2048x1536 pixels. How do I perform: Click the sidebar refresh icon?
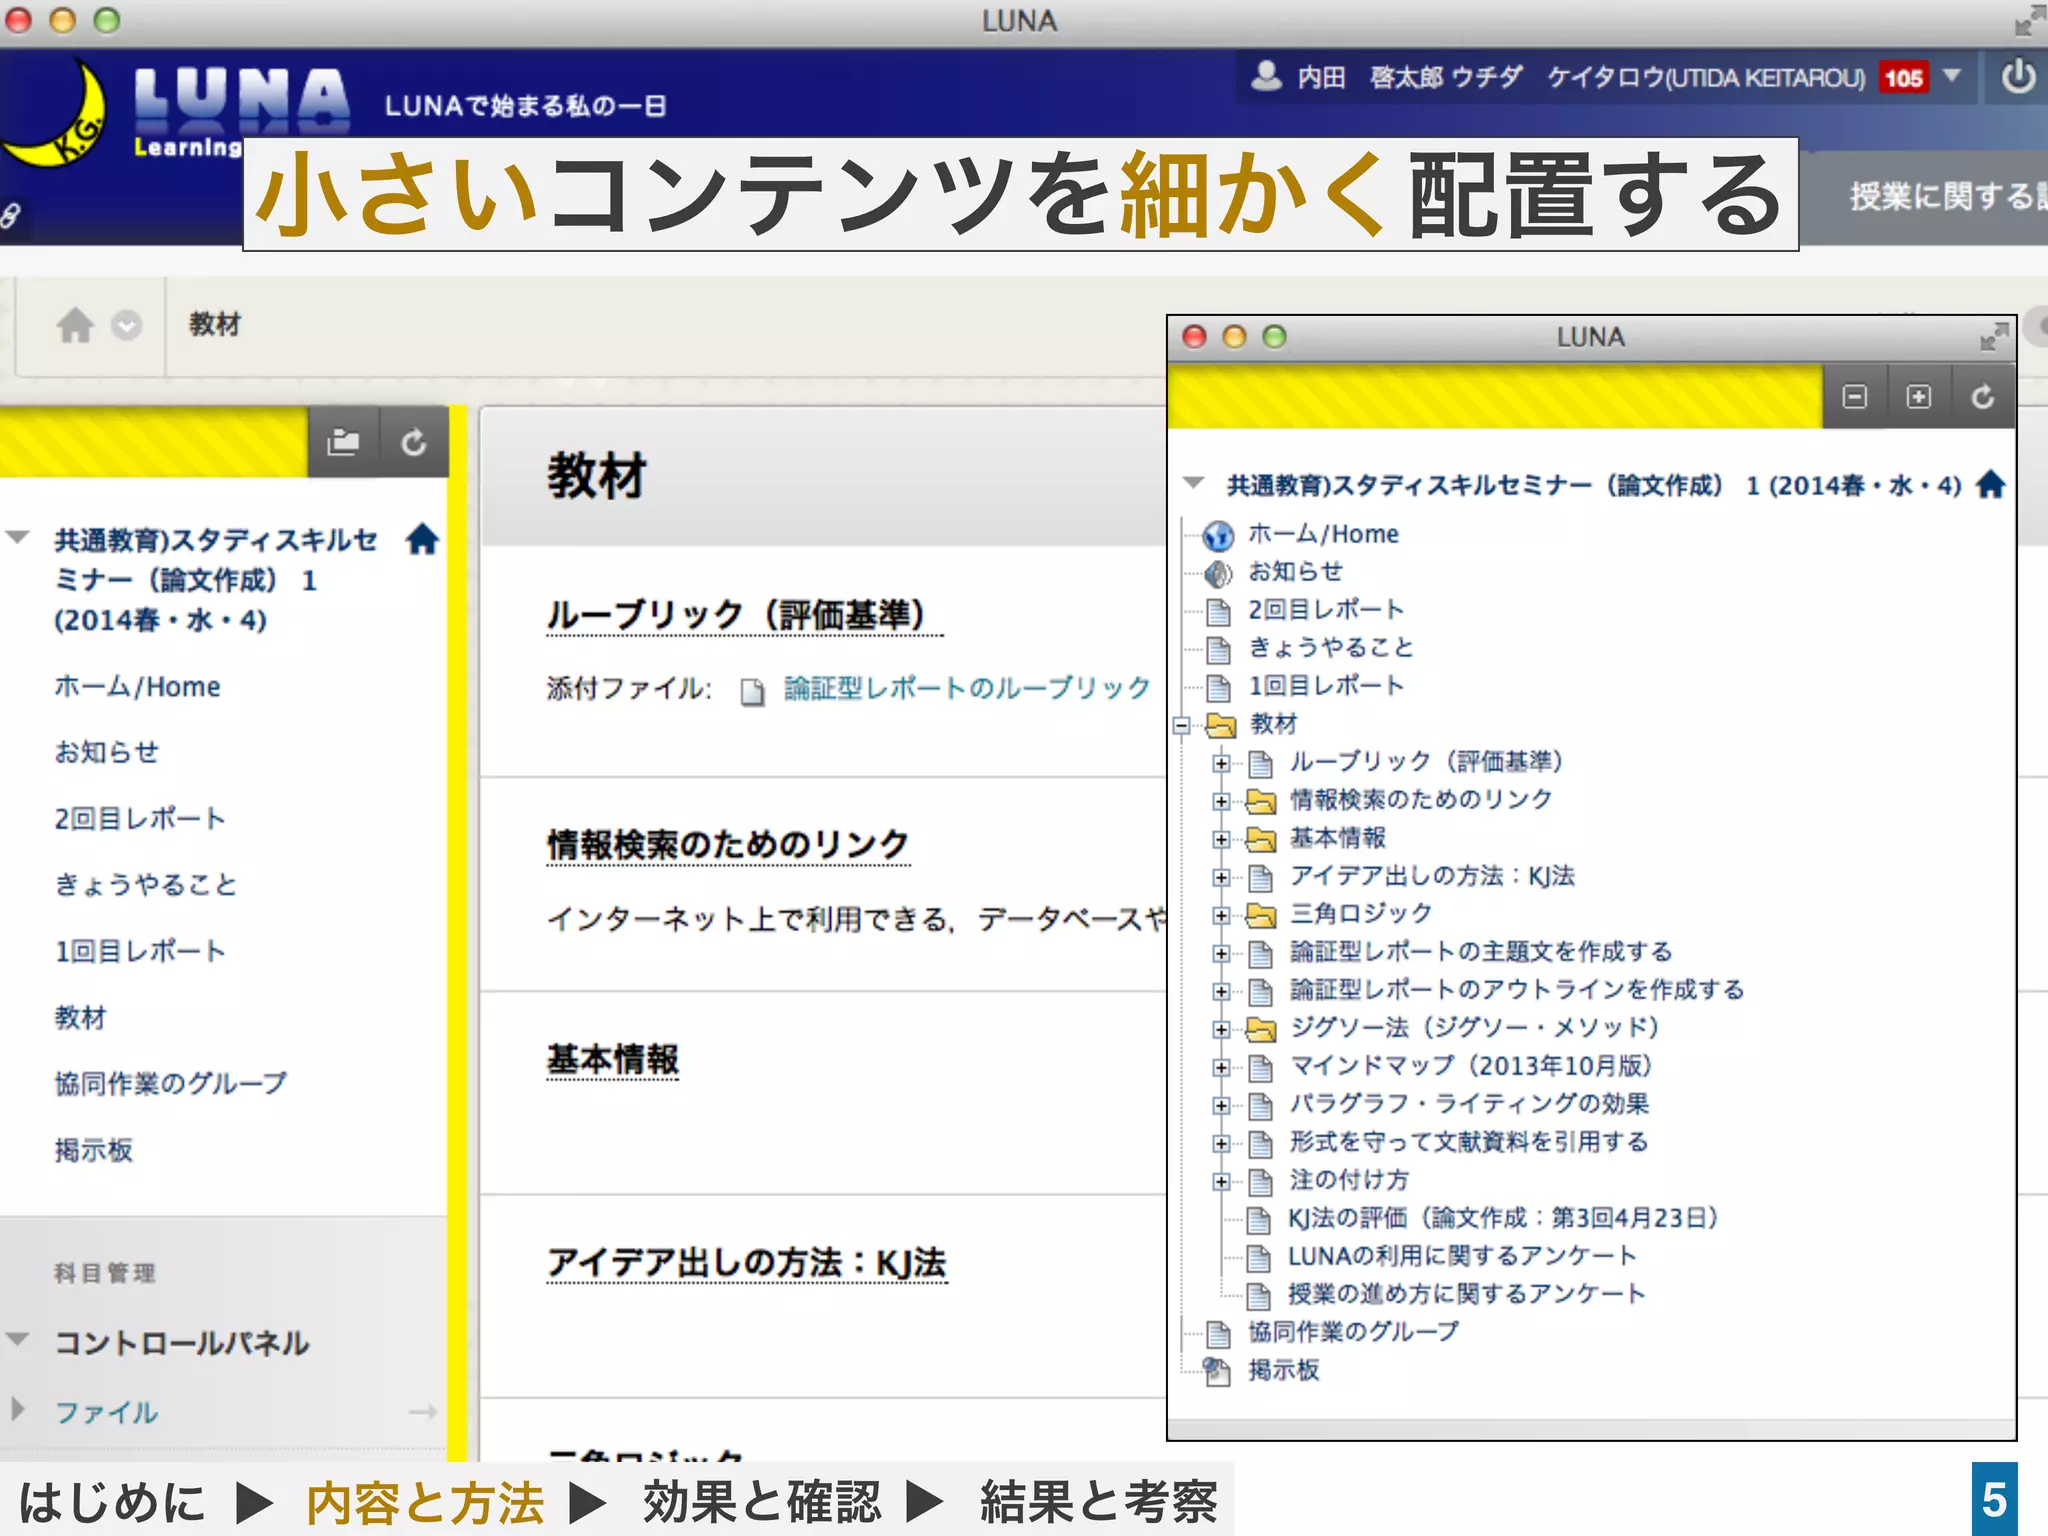click(414, 442)
